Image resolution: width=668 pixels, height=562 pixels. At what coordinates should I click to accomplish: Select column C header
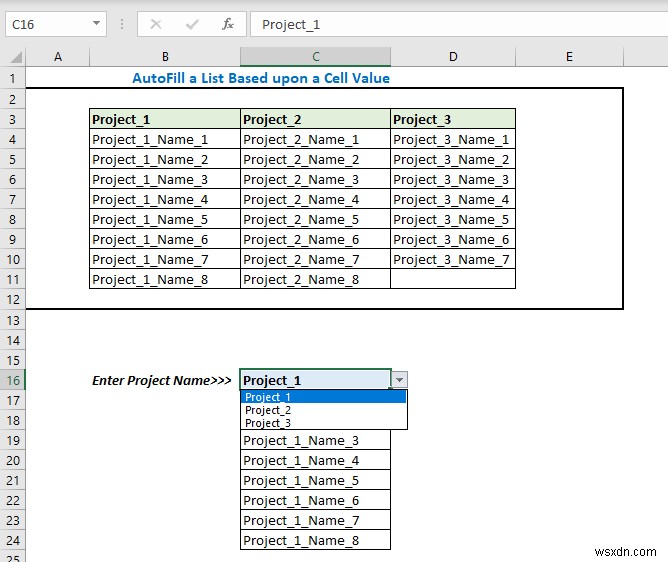[315, 57]
